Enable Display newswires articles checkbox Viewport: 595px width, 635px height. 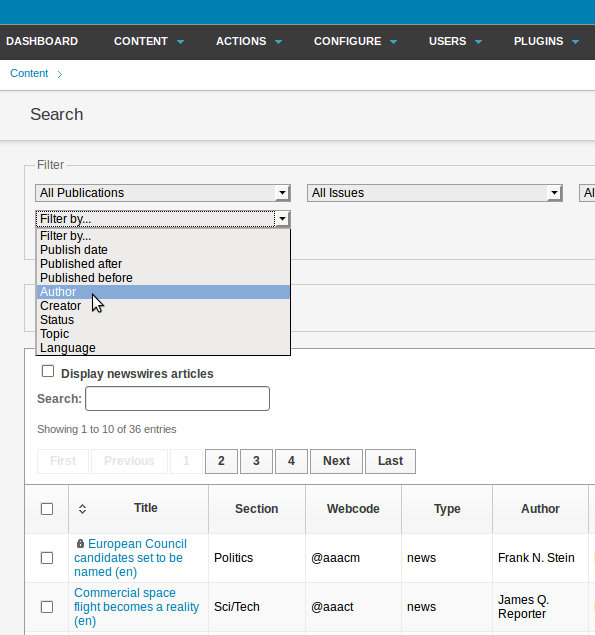click(x=48, y=371)
